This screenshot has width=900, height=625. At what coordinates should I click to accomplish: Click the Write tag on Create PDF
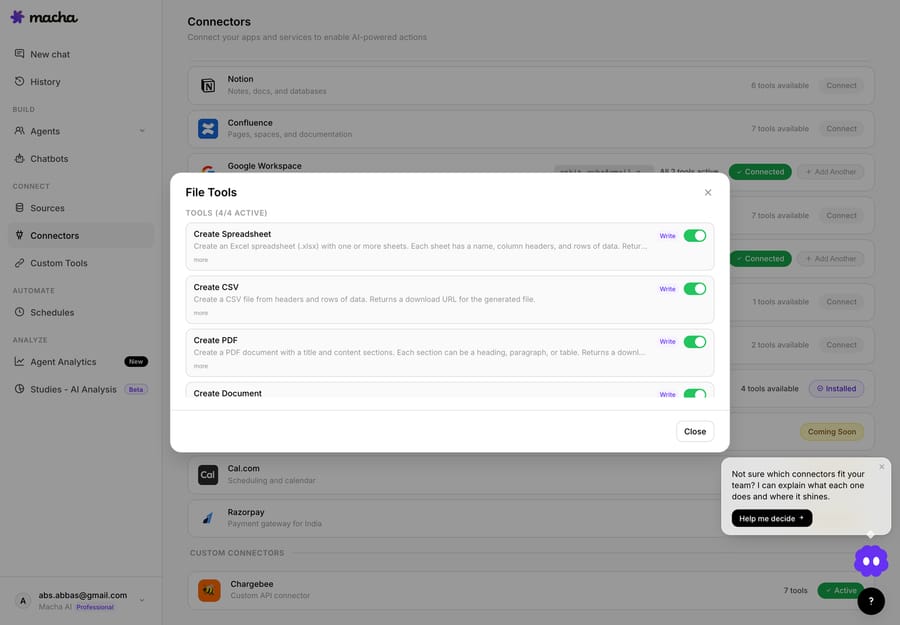(668, 341)
